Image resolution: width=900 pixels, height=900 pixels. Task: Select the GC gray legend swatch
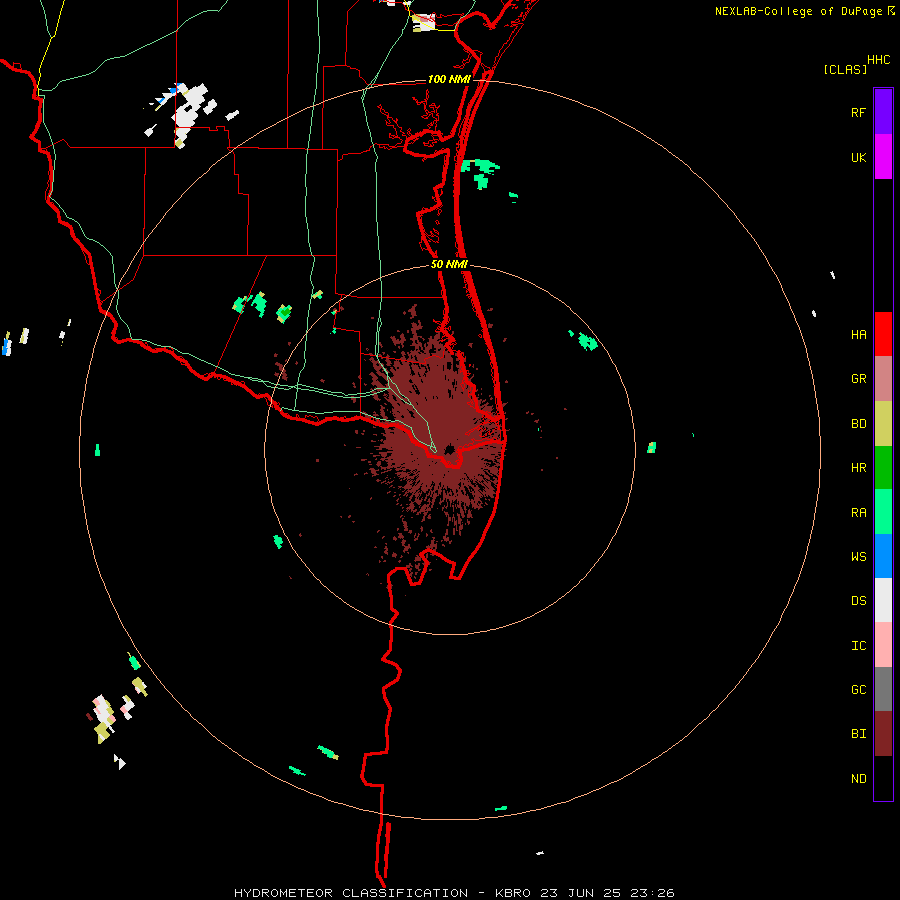click(883, 689)
